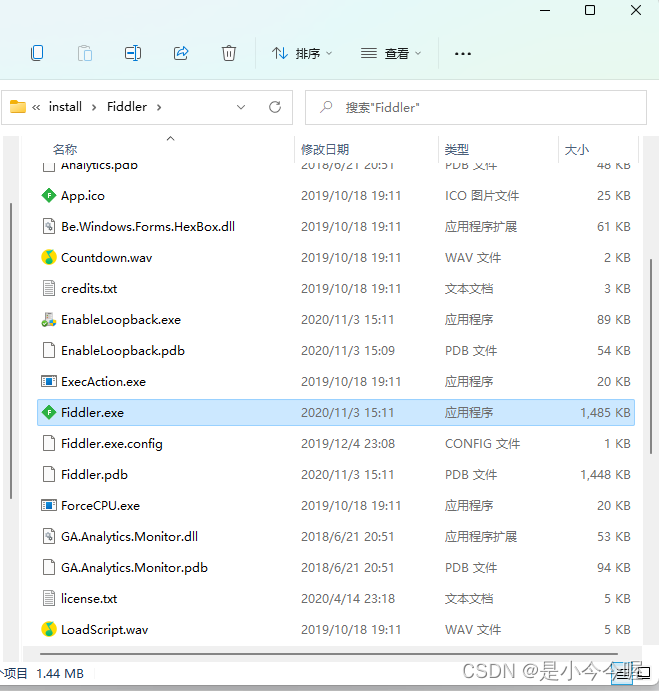Click the EnableLoopback.exe icon

(49, 319)
